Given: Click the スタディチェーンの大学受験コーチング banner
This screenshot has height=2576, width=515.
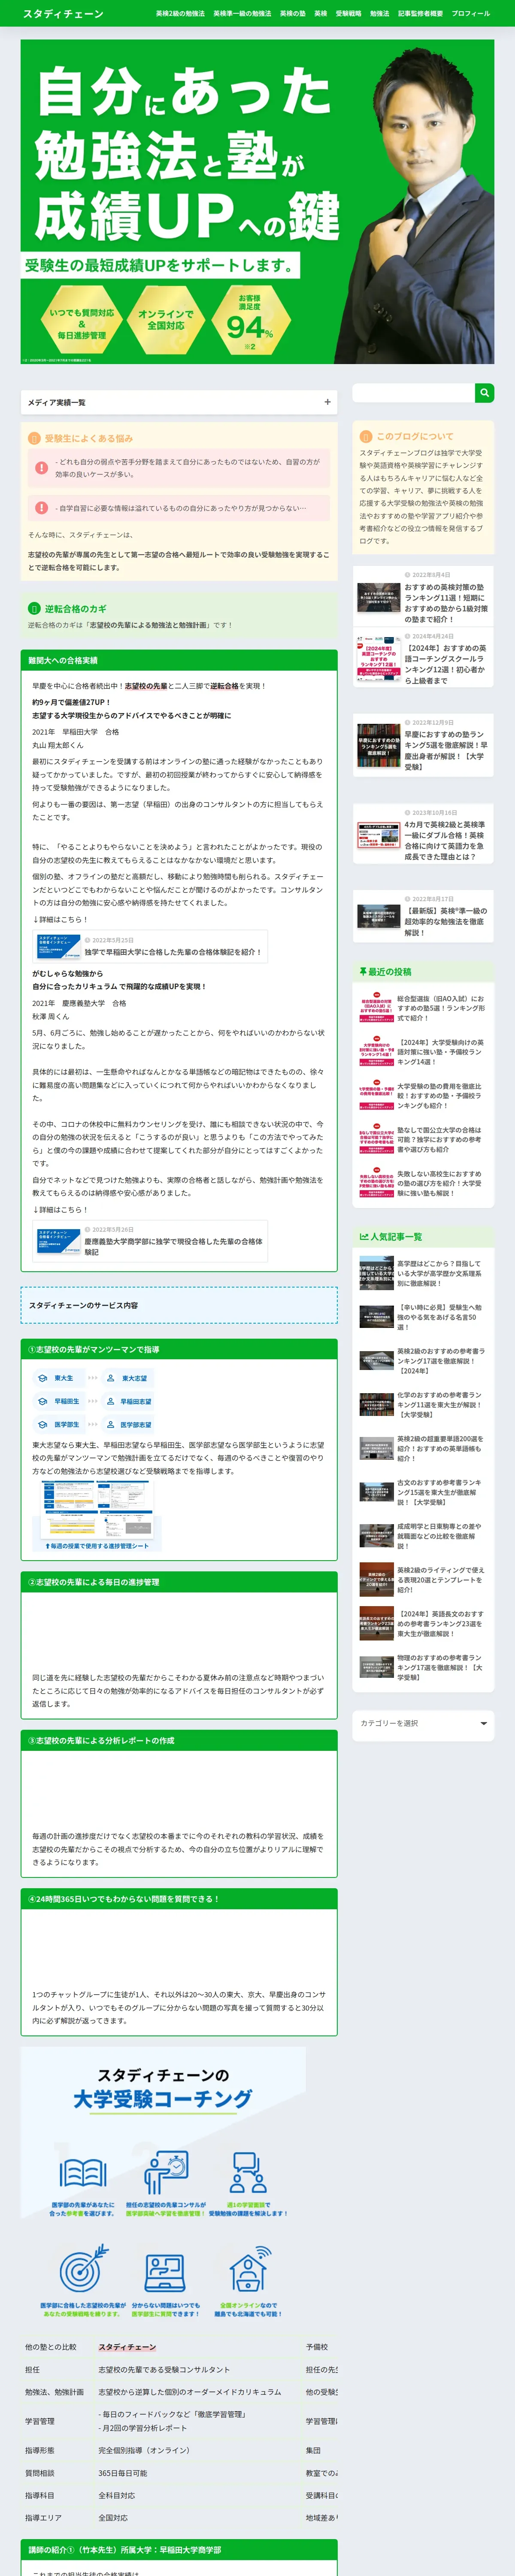Looking at the screenshot, I should (x=163, y=2181).
